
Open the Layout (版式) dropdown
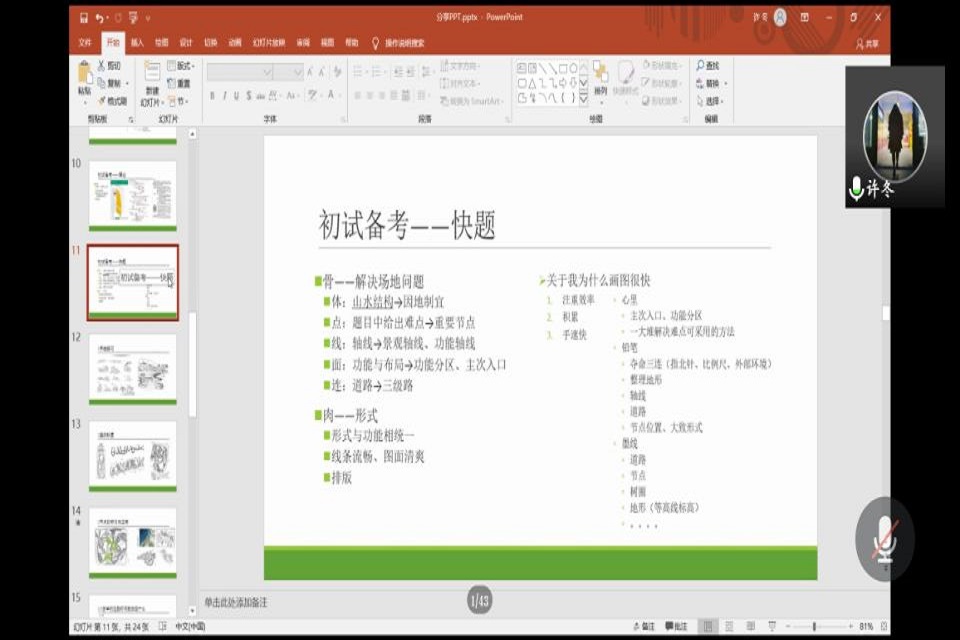pos(181,66)
